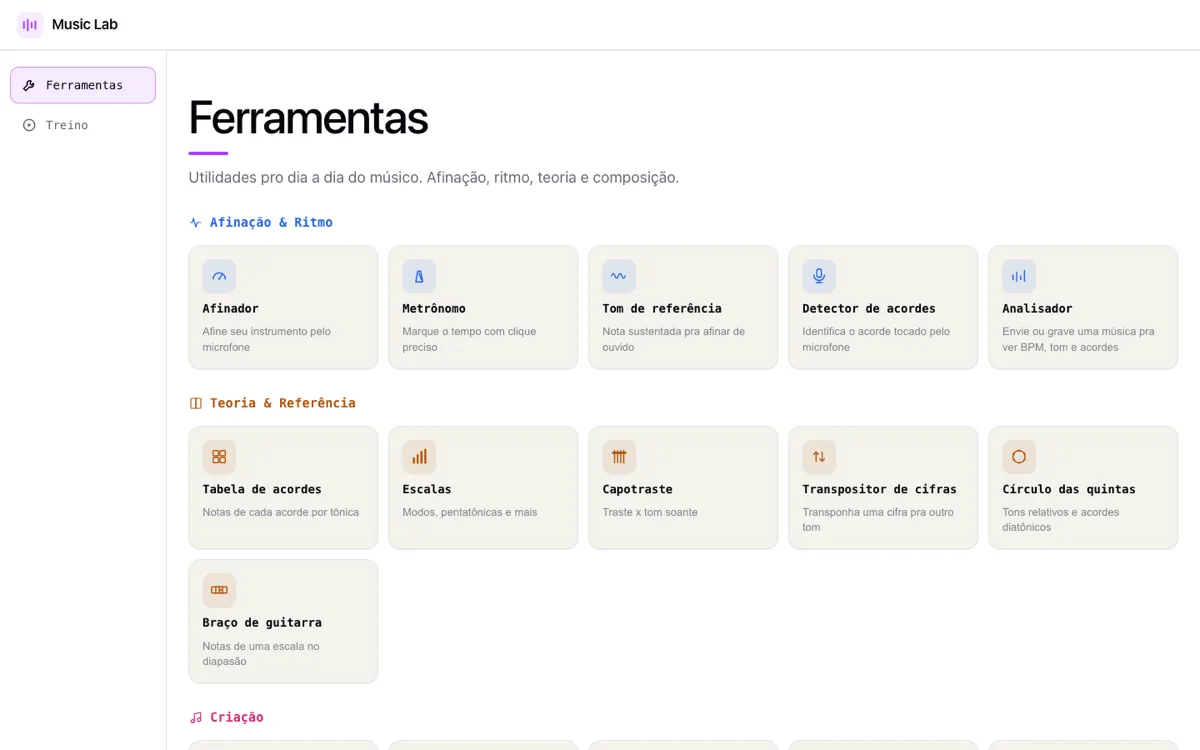Open the Transpositor de cifras card title
Screen dimensions: 1200x750
click(879, 490)
